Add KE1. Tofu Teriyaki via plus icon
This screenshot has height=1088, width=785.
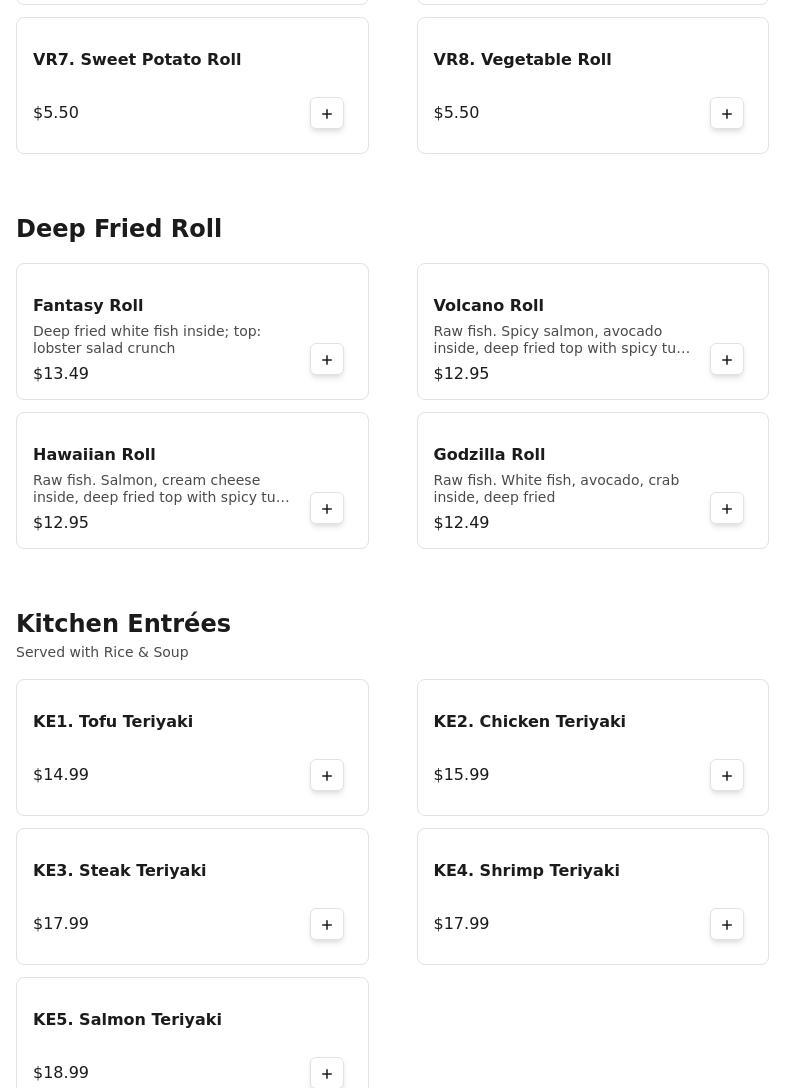pos(327,776)
